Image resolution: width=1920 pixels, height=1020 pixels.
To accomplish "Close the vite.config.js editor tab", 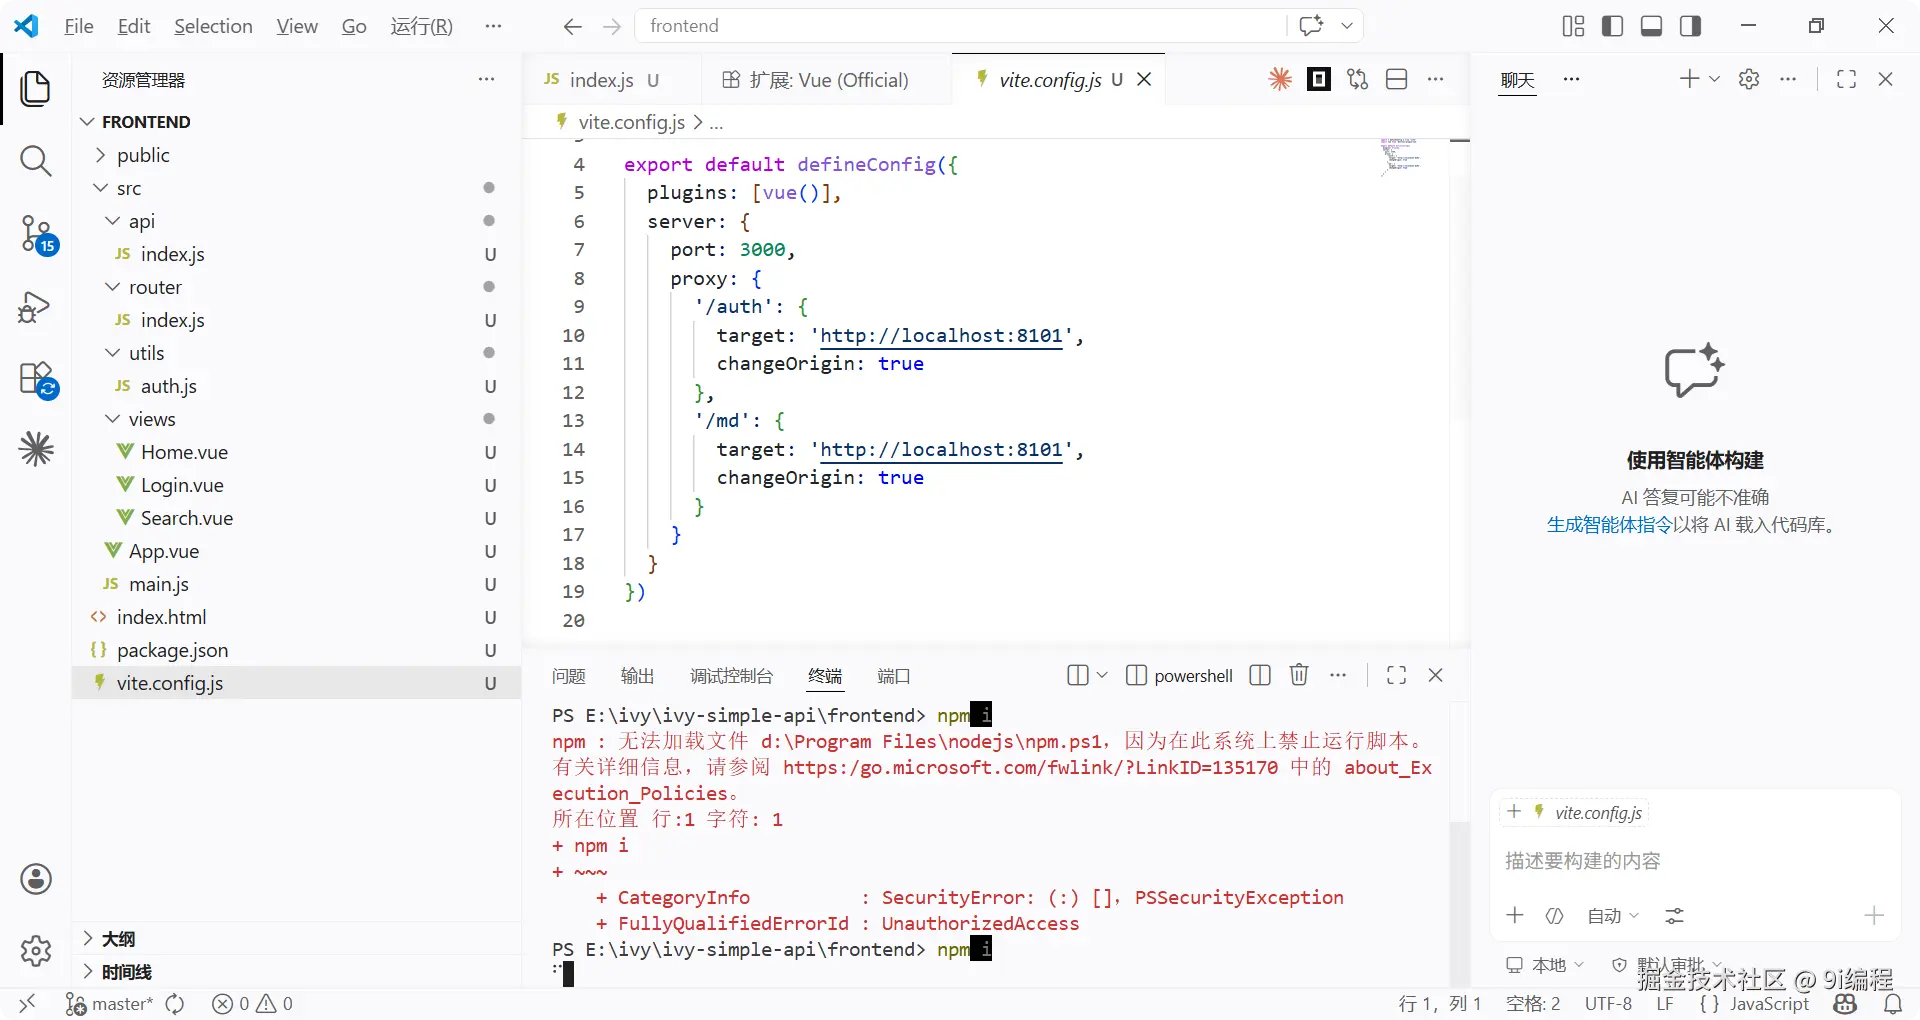I will (1145, 79).
